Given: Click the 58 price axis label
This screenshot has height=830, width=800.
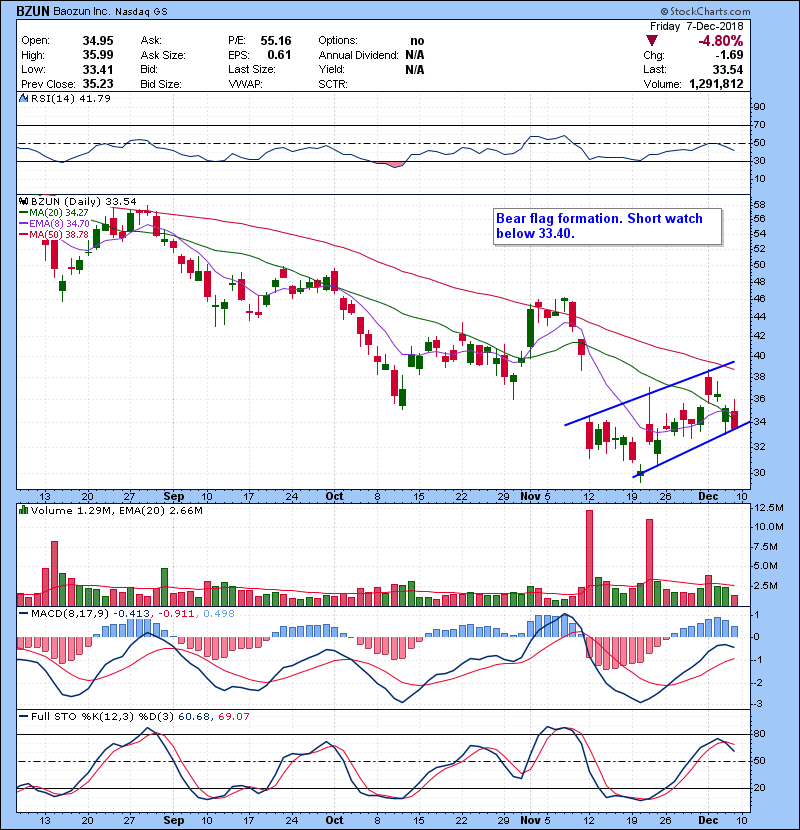Looking at the screenshot, I should click(x=759, y=204).
